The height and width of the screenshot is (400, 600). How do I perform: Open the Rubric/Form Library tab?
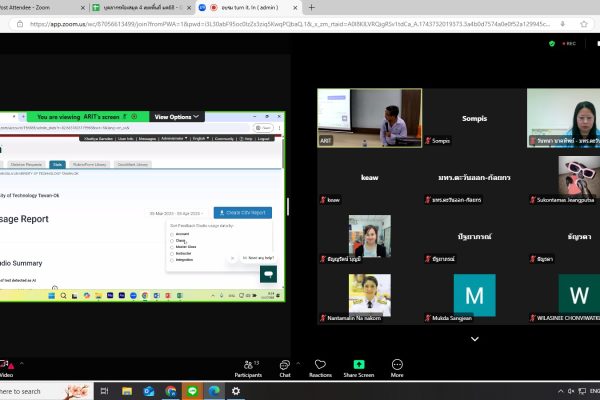pyautogui.click(x=90, y=165)
